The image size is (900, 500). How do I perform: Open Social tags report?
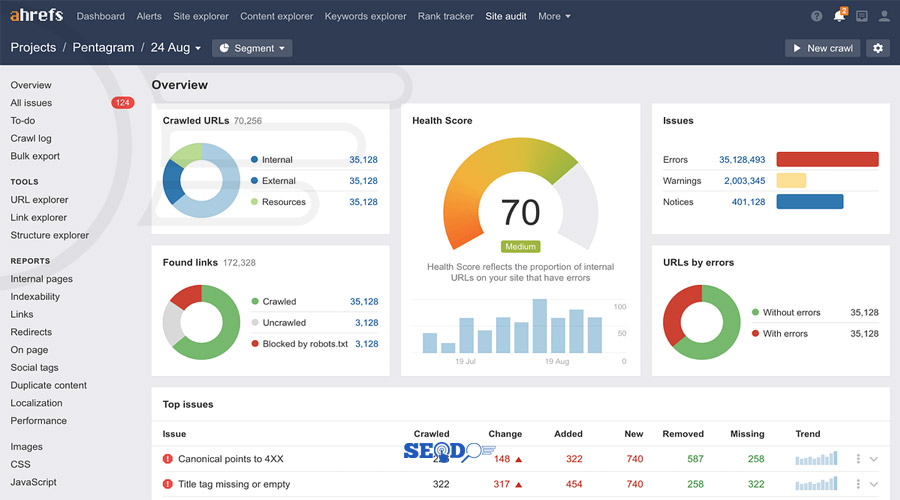pos(34,368)
